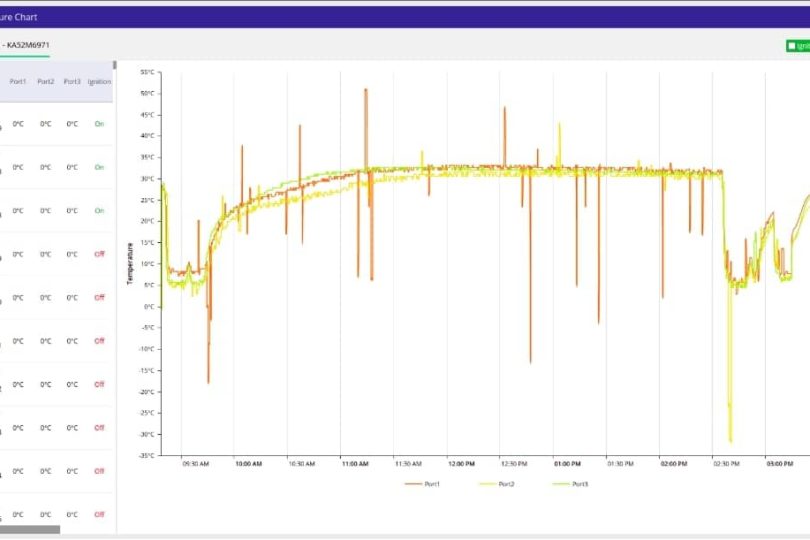Viewport: 810px width, 540px height.
Task: Click the first red Ignition Off status
Action: pyautogui.click(x=99, y=254)
